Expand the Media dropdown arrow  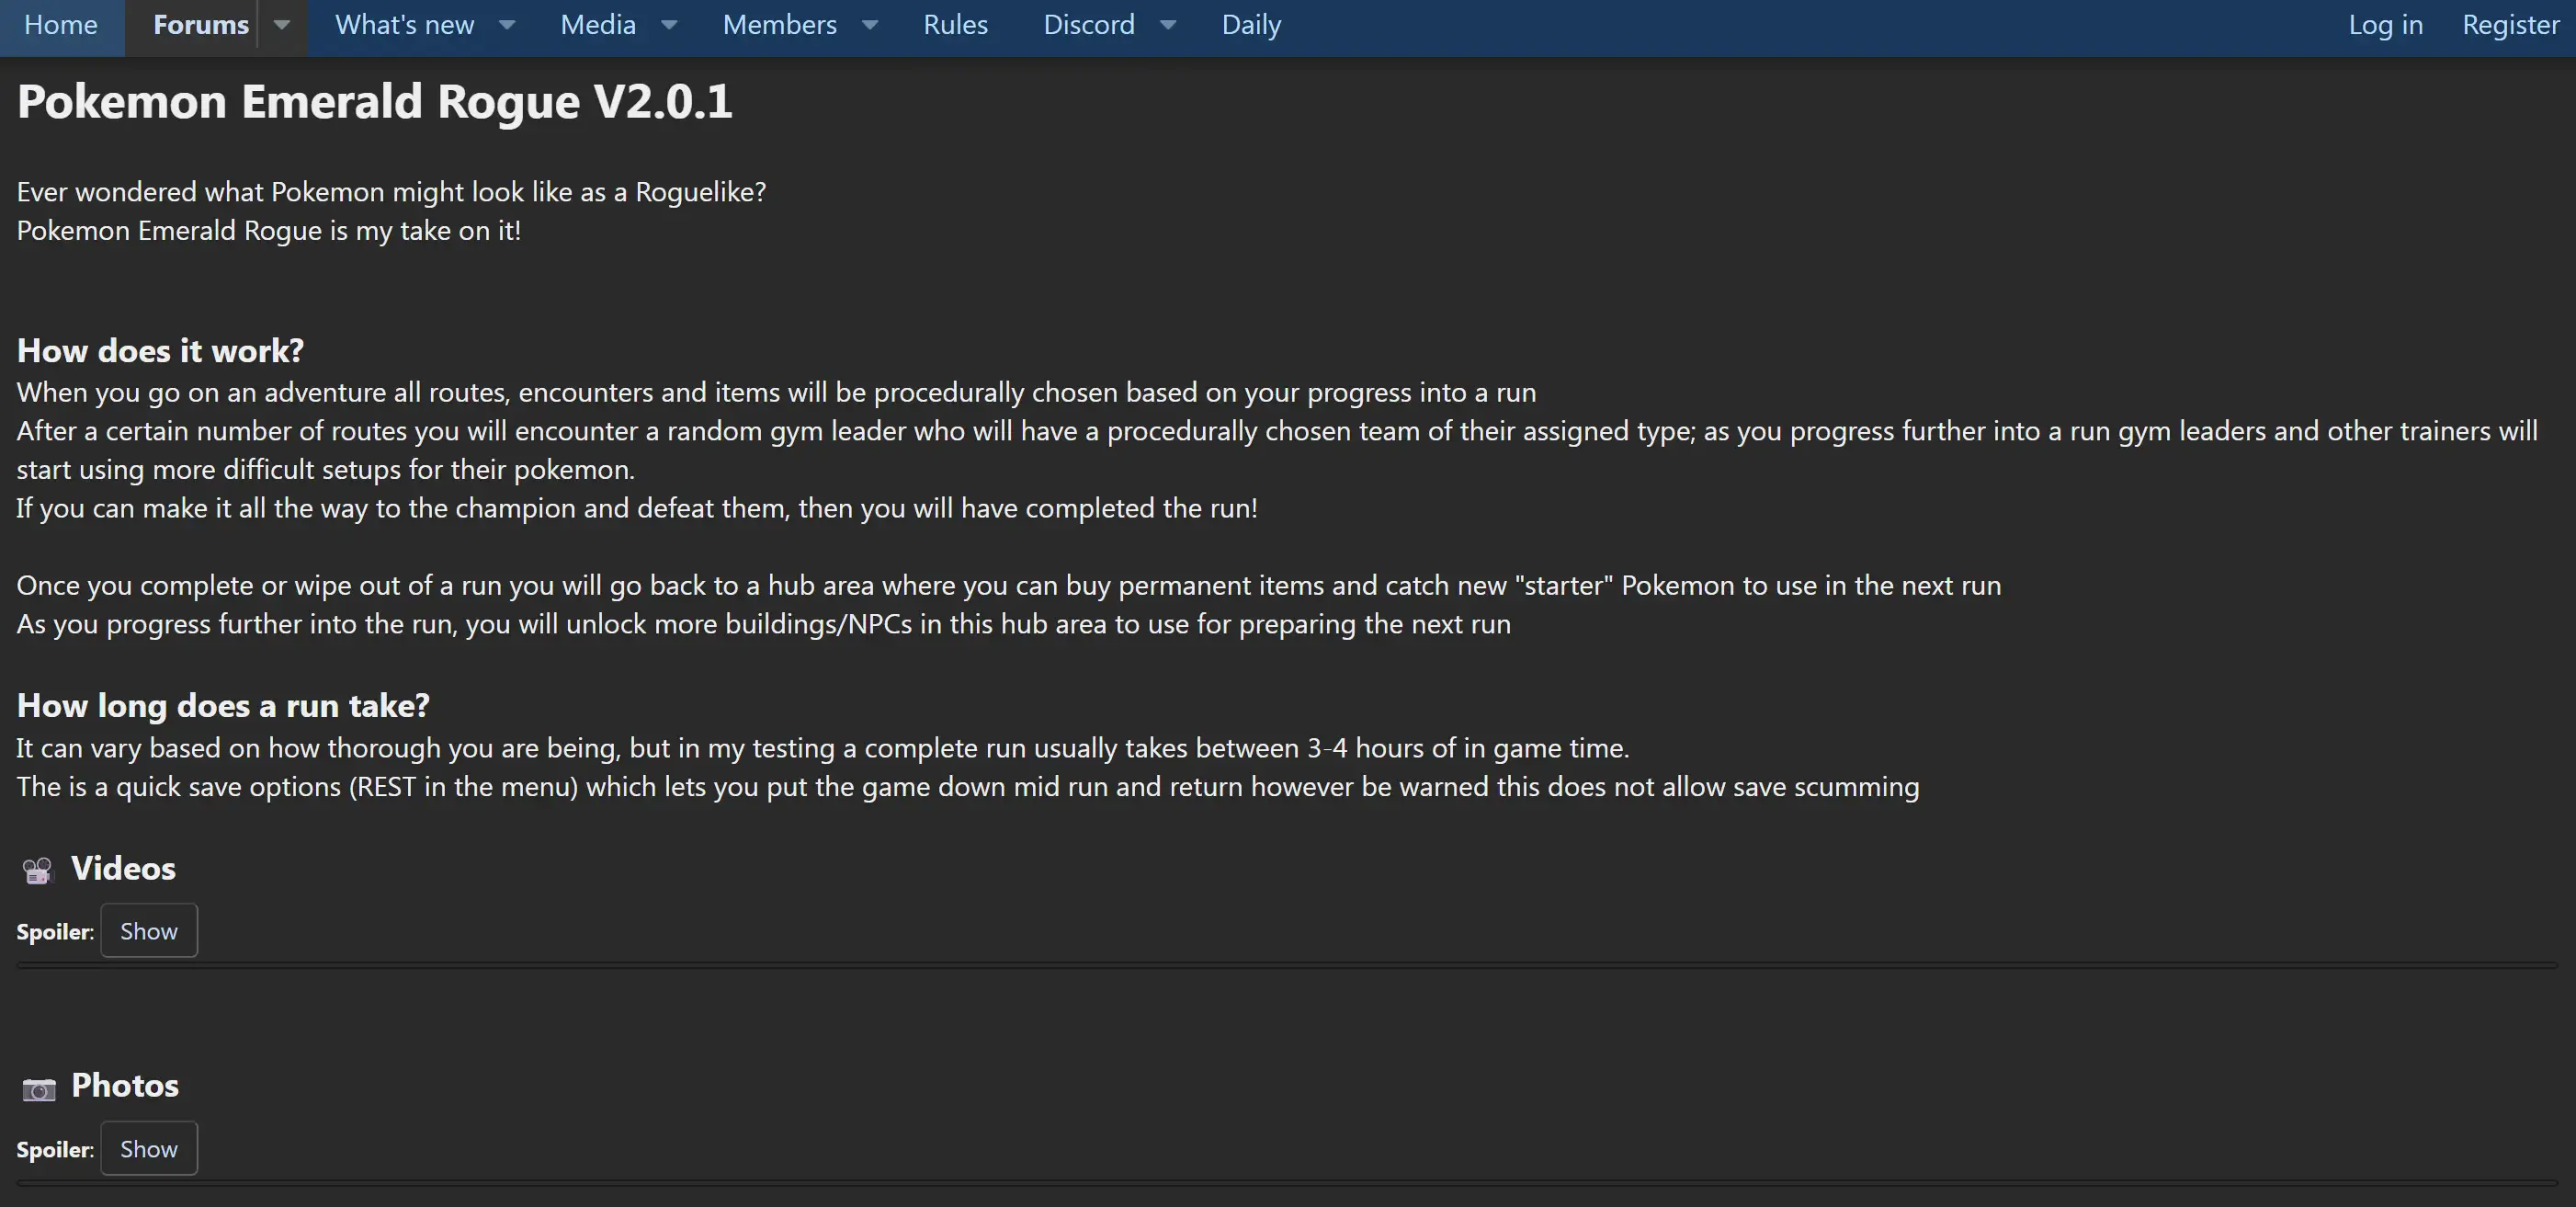point(669,25)
